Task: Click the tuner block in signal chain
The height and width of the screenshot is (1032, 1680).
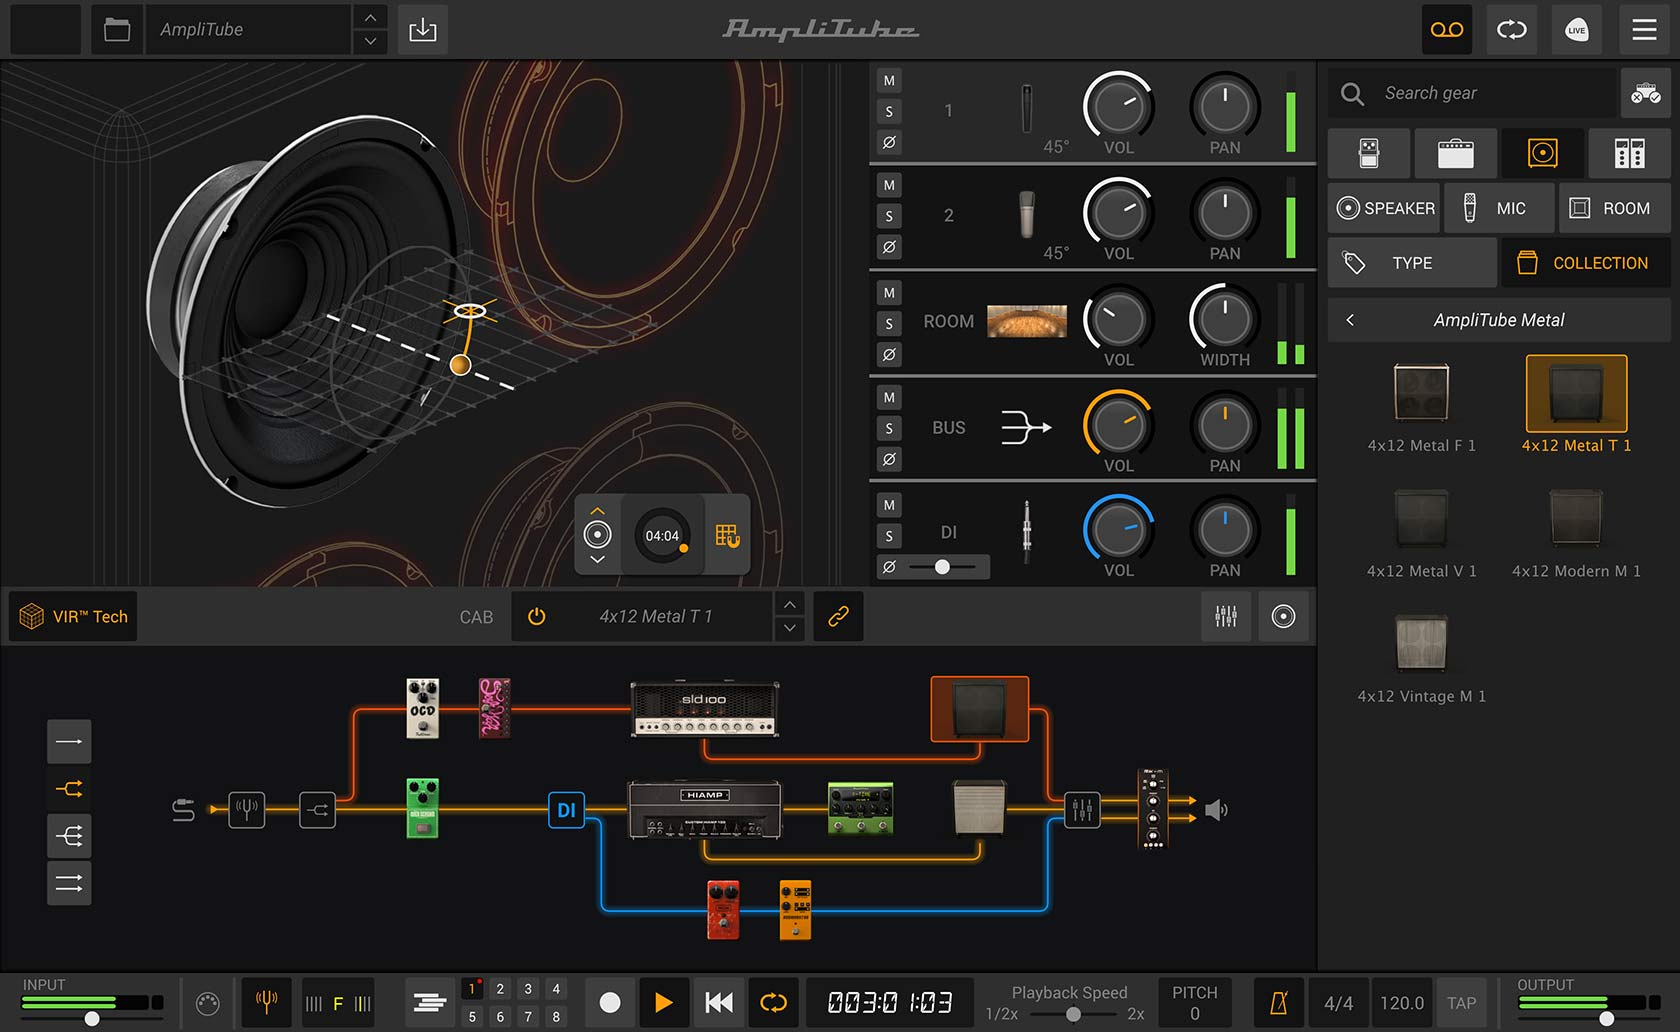Action: click(247, 810)
